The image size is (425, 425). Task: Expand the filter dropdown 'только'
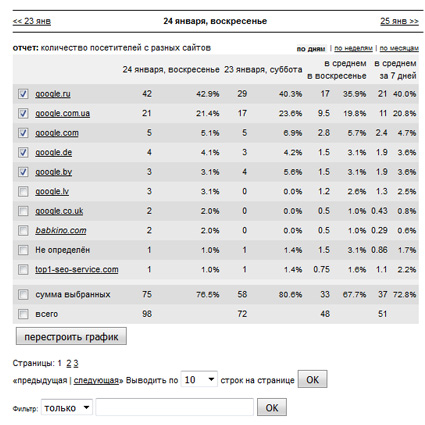67,408
